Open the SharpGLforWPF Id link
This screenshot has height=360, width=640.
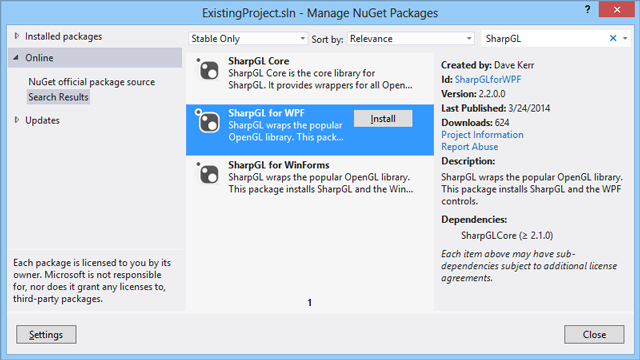[x=488, y=80]
